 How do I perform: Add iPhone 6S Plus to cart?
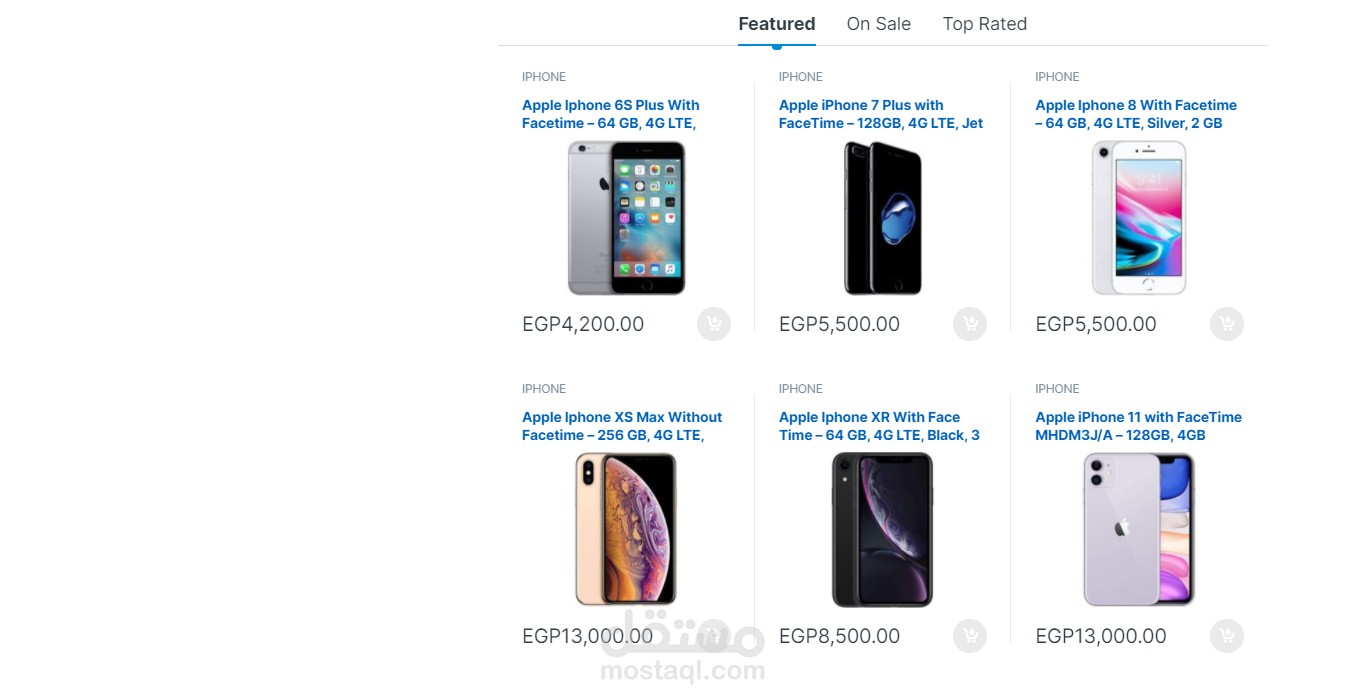click(713, 324)
